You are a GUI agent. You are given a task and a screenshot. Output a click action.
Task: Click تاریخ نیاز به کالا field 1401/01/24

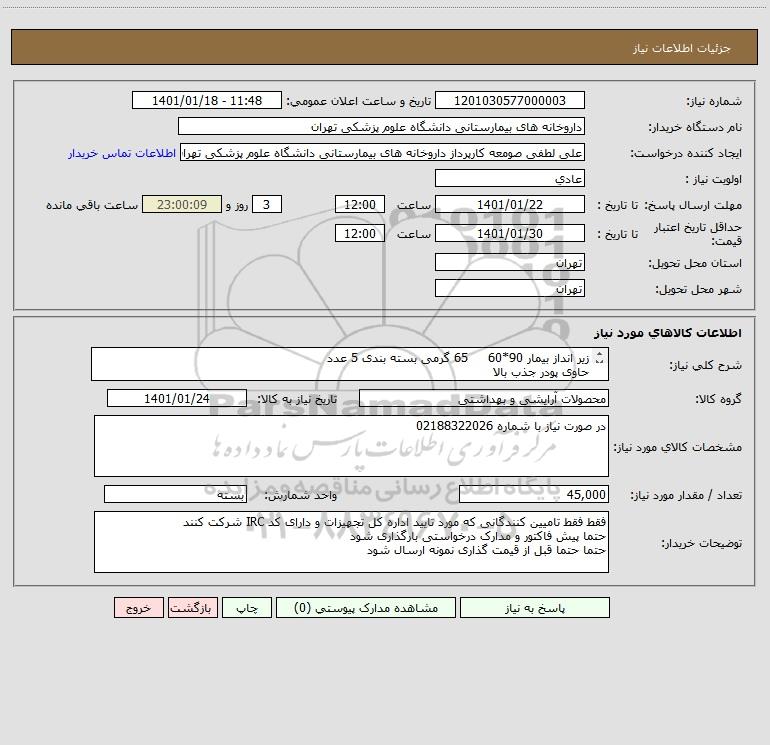pyautogui.click(x=177, y=398)
